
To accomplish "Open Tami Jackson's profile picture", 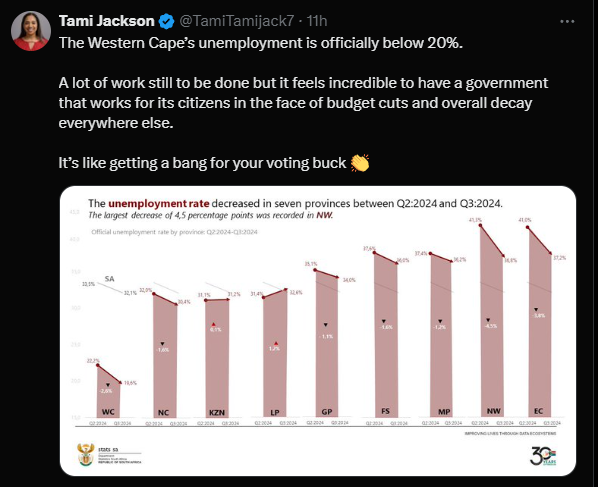I will coord(31,31).
